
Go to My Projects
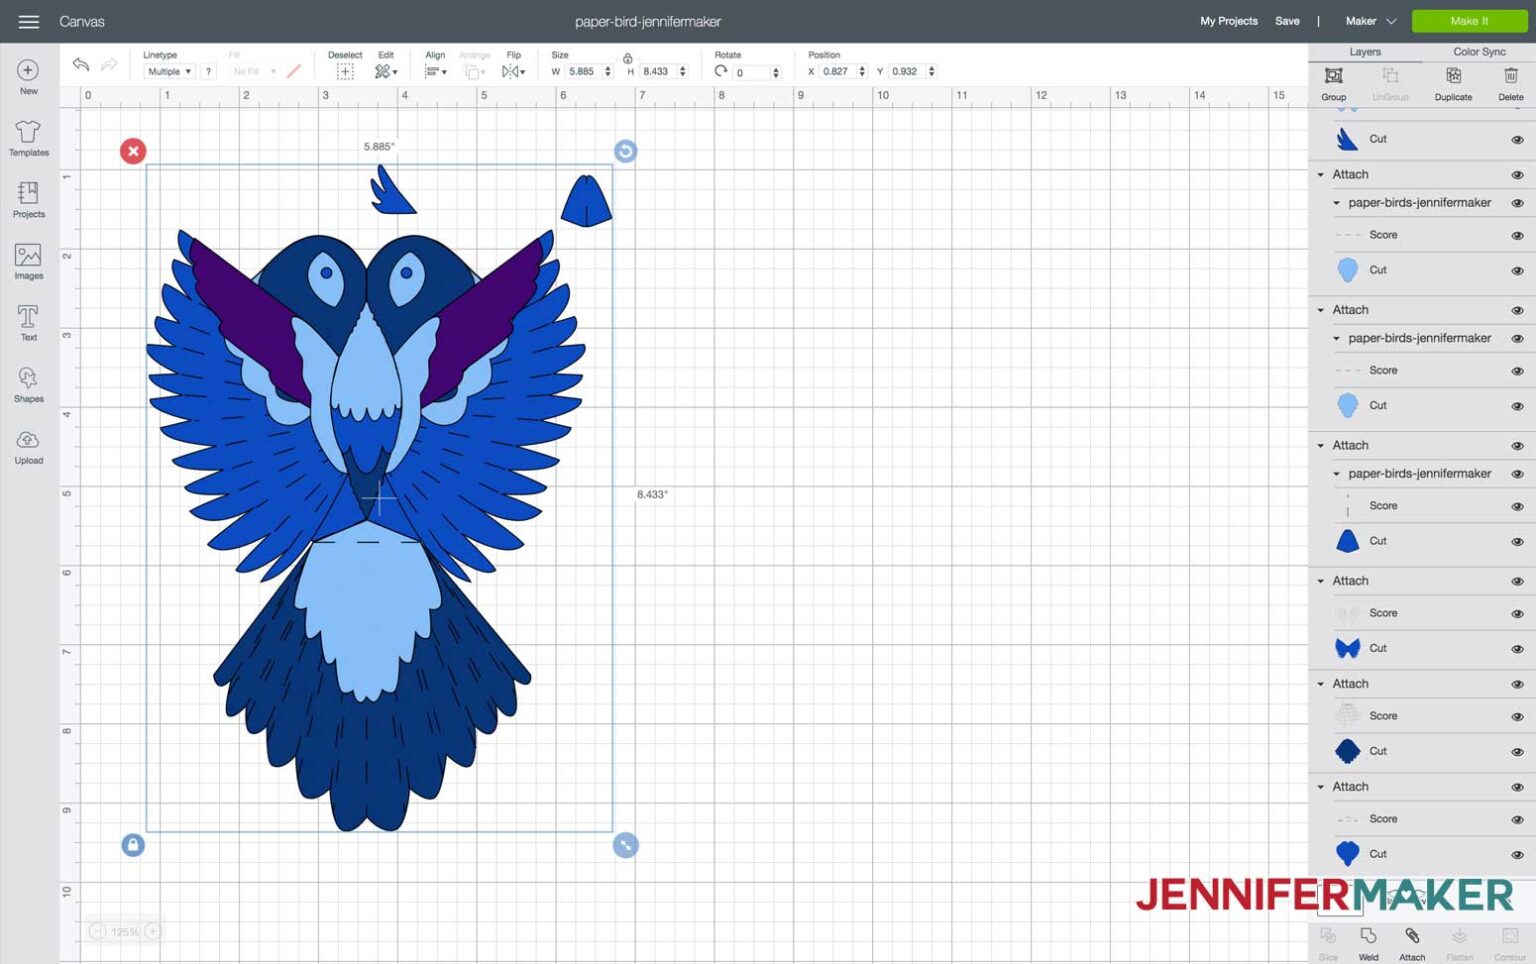coord(1229,21)
